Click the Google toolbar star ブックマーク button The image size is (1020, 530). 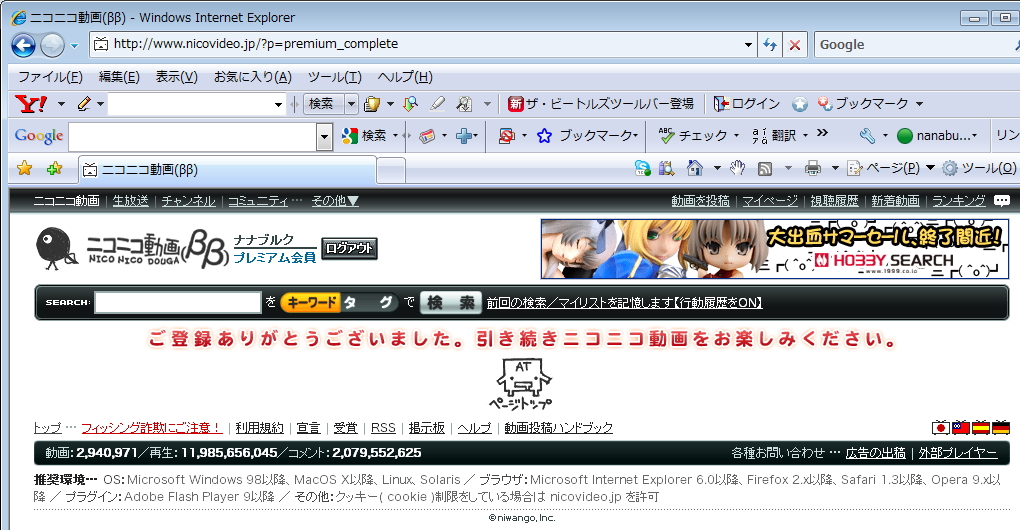click(586, 136)
